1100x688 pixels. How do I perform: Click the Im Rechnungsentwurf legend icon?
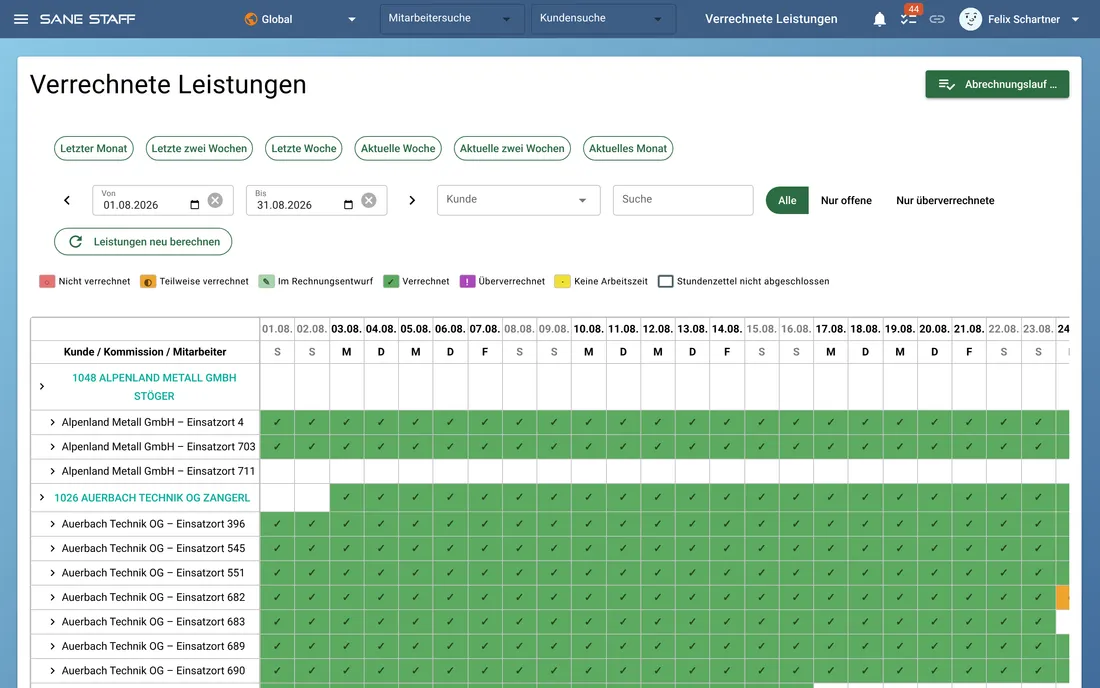266,281
